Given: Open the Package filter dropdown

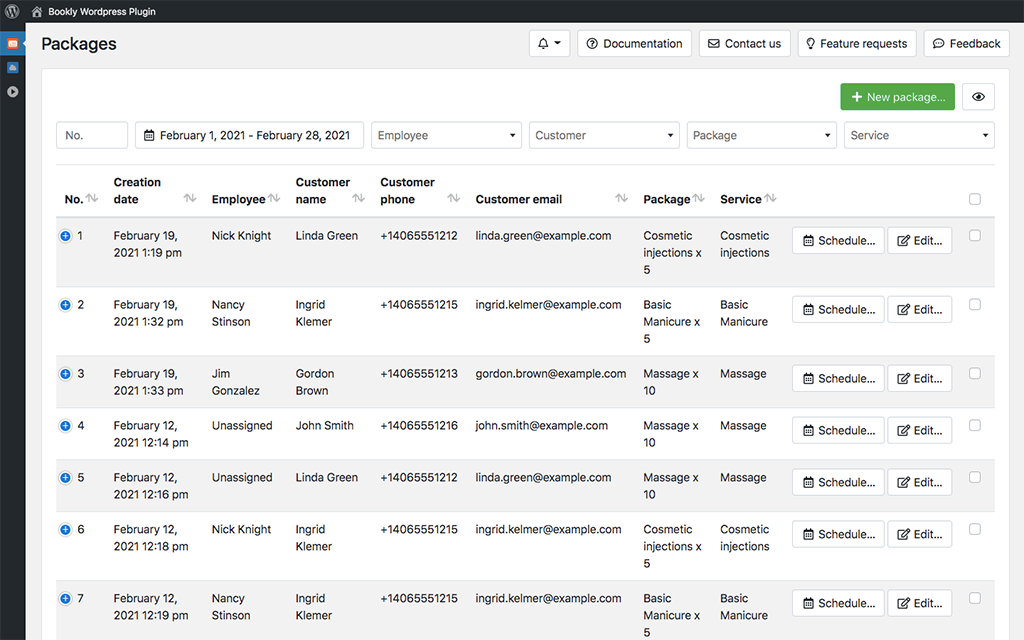Looking at the screenshot, I should 761,135.
